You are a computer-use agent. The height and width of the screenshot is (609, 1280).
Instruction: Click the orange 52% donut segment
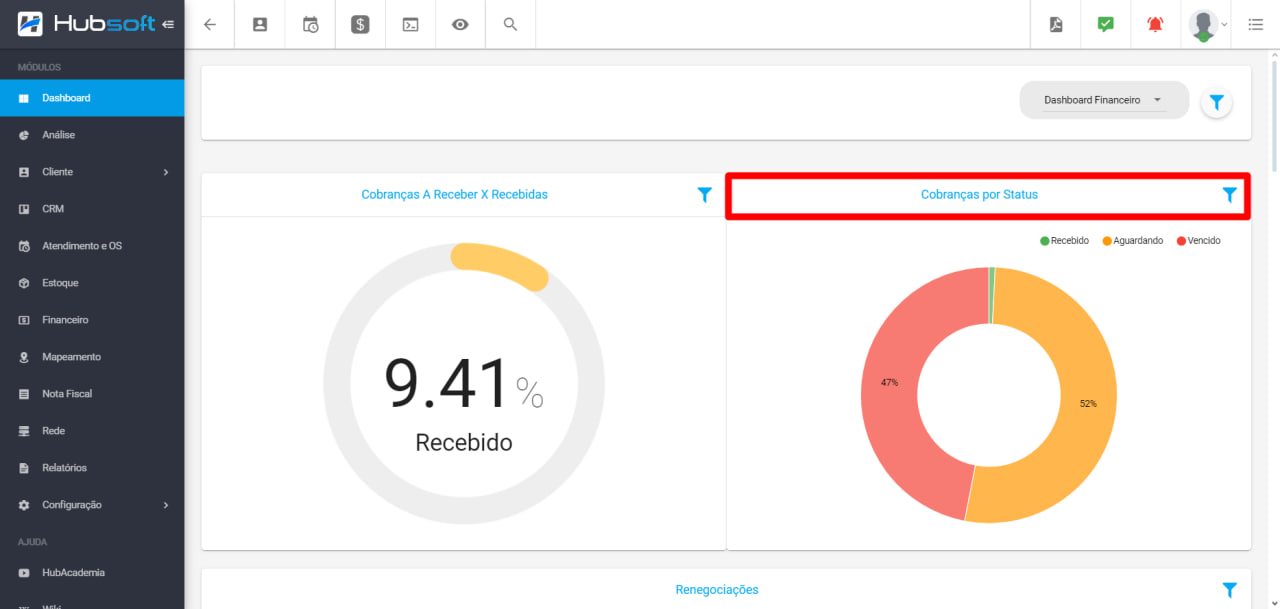[x=1088, y=404]
